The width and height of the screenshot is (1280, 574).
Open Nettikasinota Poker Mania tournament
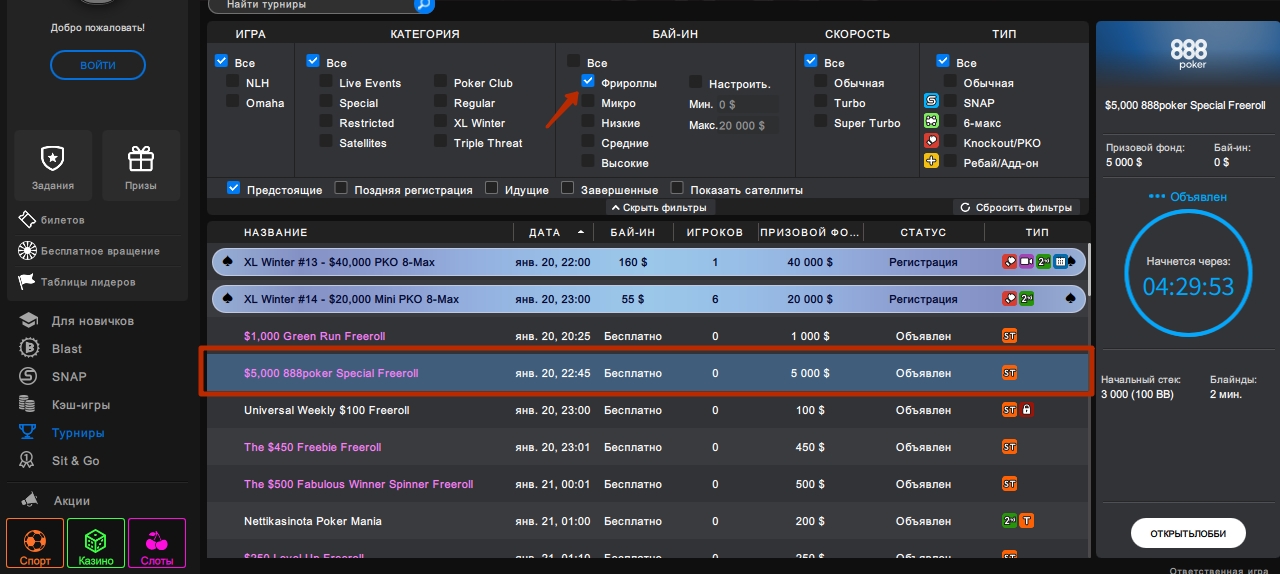pos(312,521)
